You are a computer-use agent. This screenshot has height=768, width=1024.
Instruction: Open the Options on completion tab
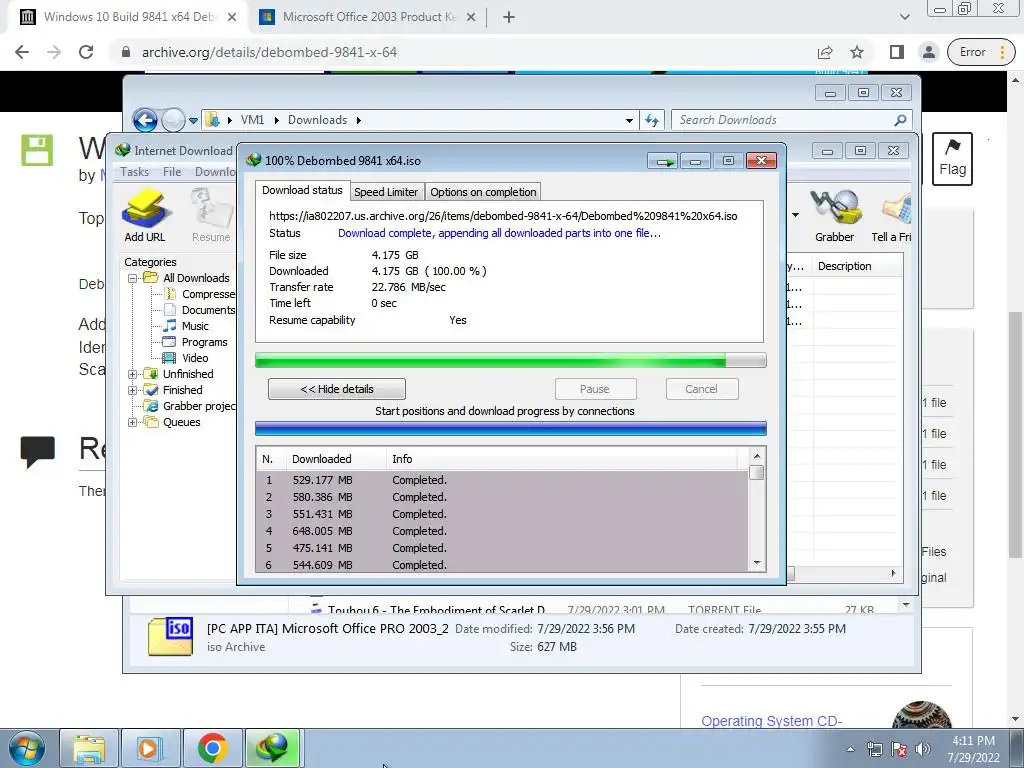coord(483,192)
